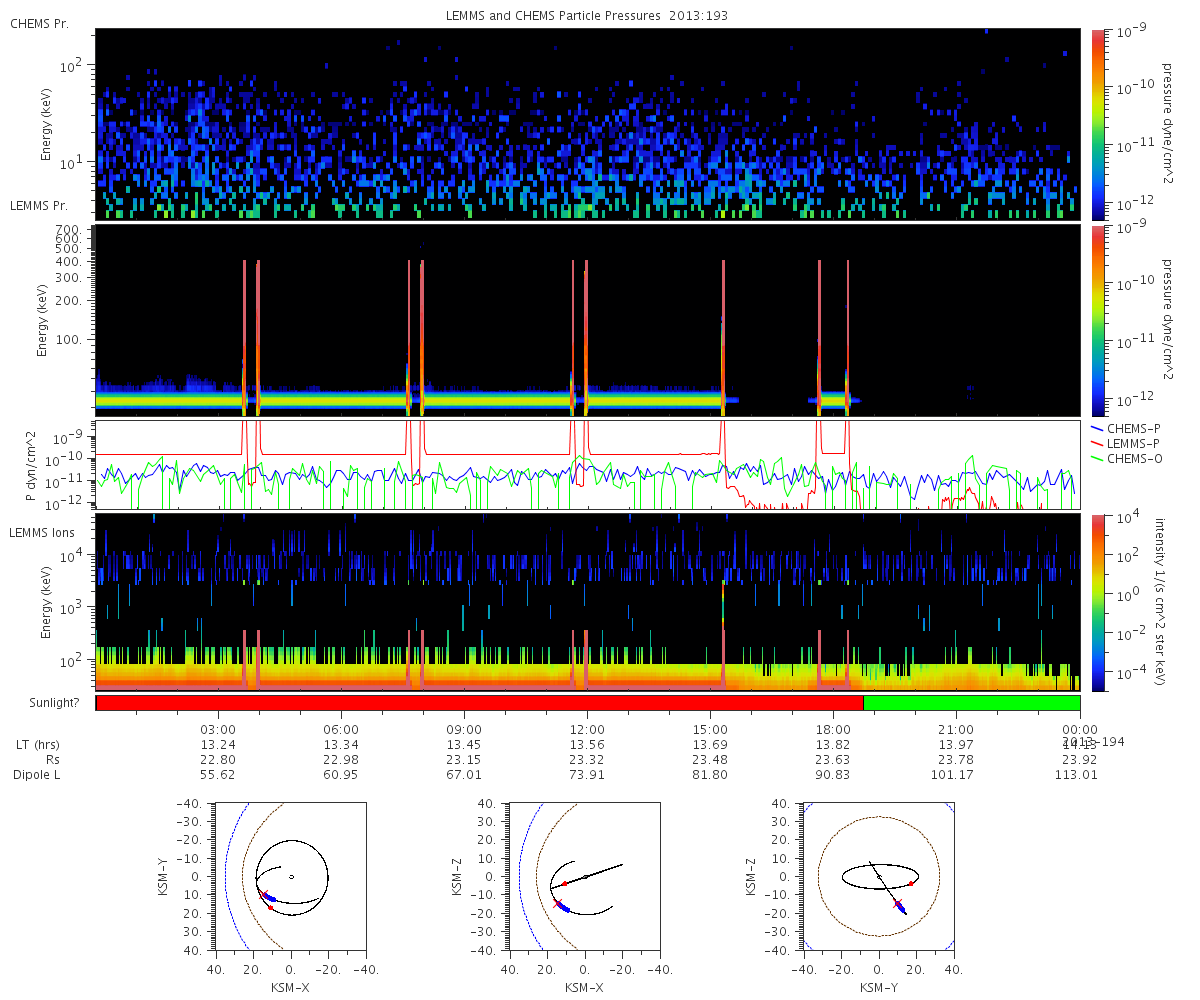The width and height of the screenshot is (1200, 1000).
Task: Click the Sunlight? label
Action: pos(42,703)
